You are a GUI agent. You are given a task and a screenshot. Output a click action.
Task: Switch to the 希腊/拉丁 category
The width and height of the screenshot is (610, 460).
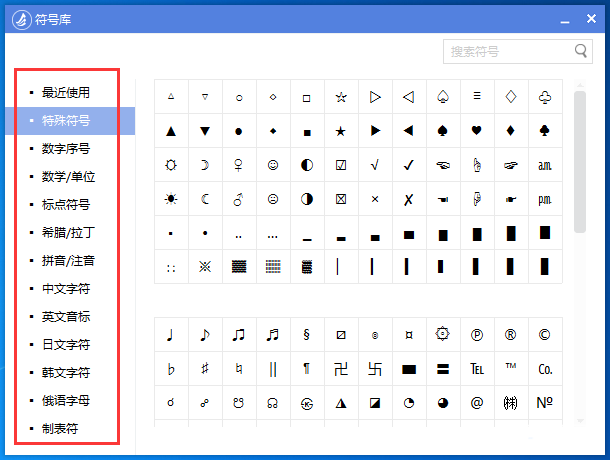(x=66, y=233)
